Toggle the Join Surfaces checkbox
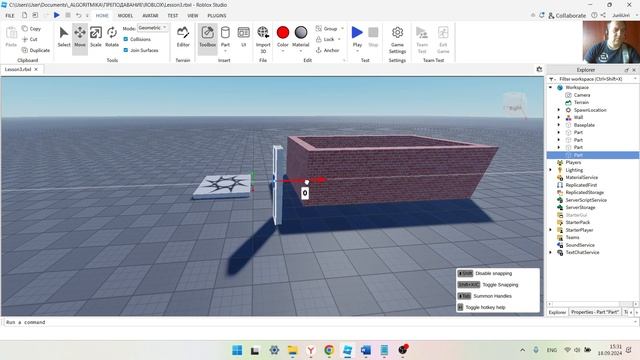The image size is (640, 360). pyautogui.click(x=126, y=50)
